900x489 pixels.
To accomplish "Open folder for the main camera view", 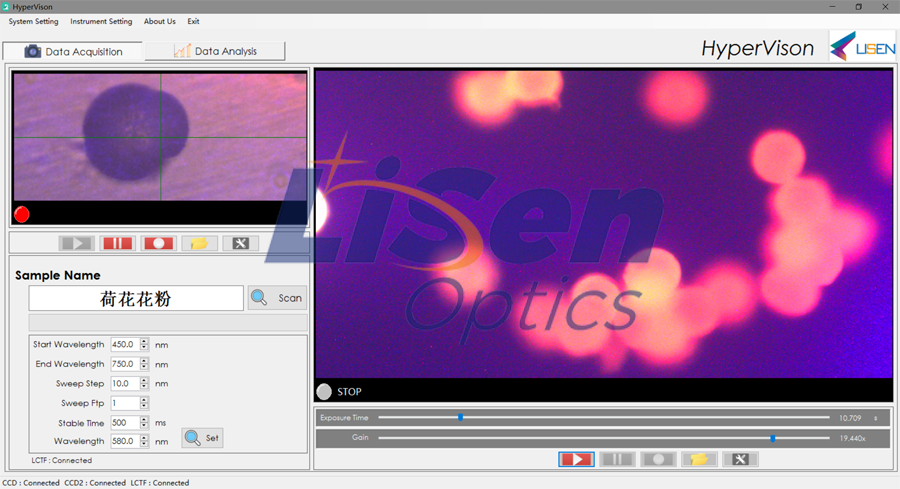I will pyautogui.click(x=699, y=459).
